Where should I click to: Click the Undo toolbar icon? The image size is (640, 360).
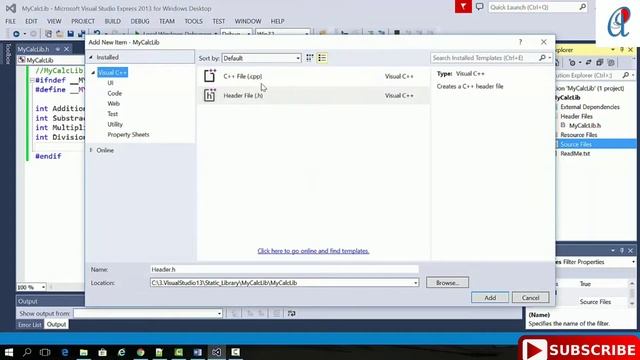pos(97,33)
